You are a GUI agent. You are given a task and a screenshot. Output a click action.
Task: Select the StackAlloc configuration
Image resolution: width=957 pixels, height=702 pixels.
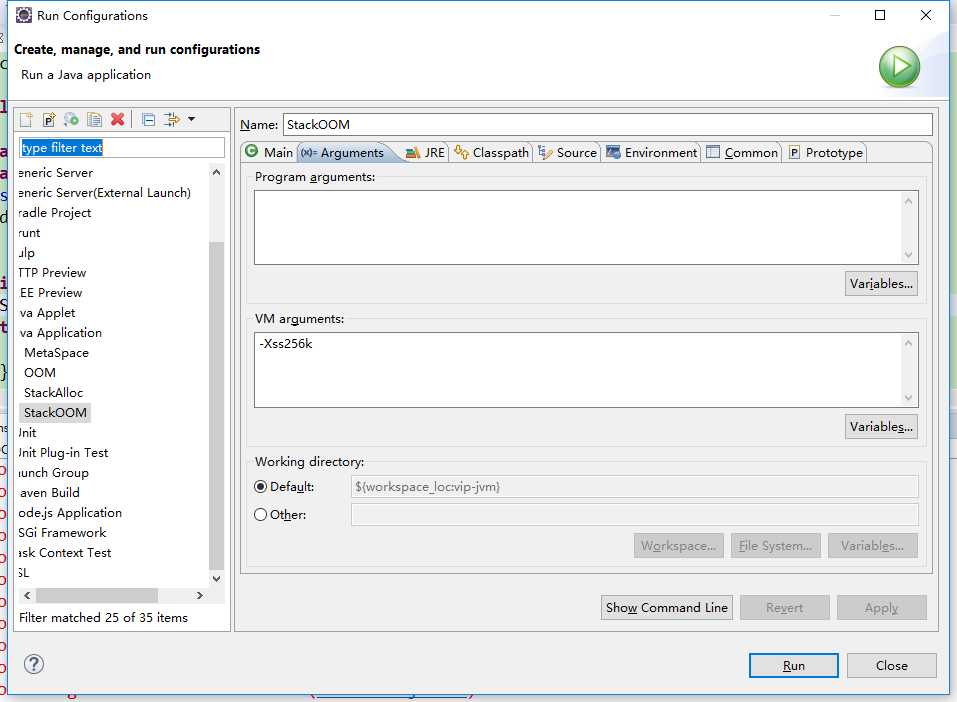pos(53,393)
